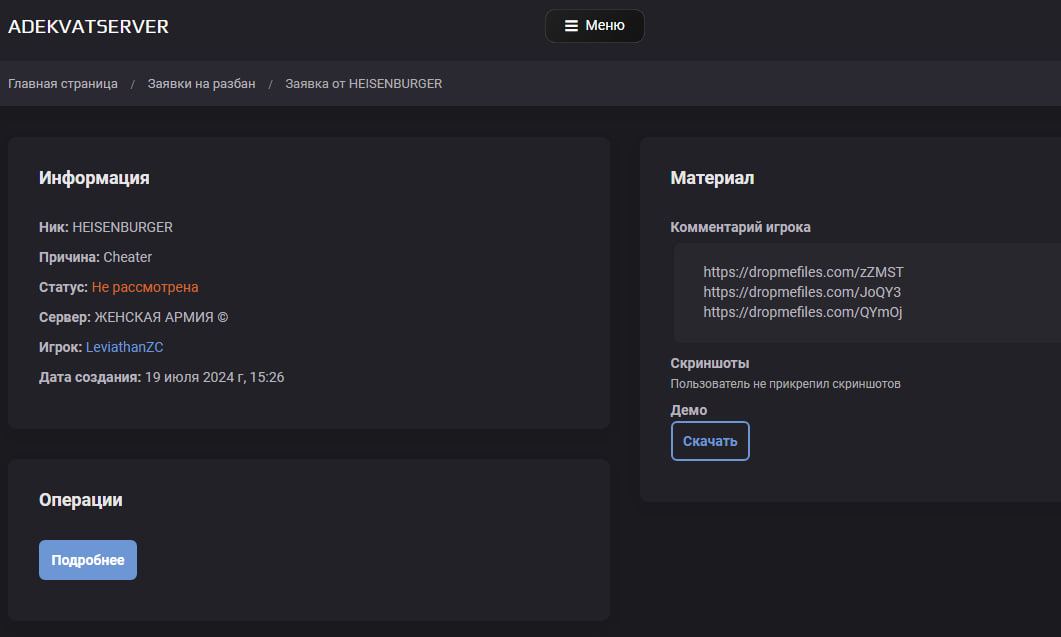The width and height of the screenshot is (1061, 637).
Task: Select the dropmefiles.com/zZMST URL text
Action: coord(803,272)
